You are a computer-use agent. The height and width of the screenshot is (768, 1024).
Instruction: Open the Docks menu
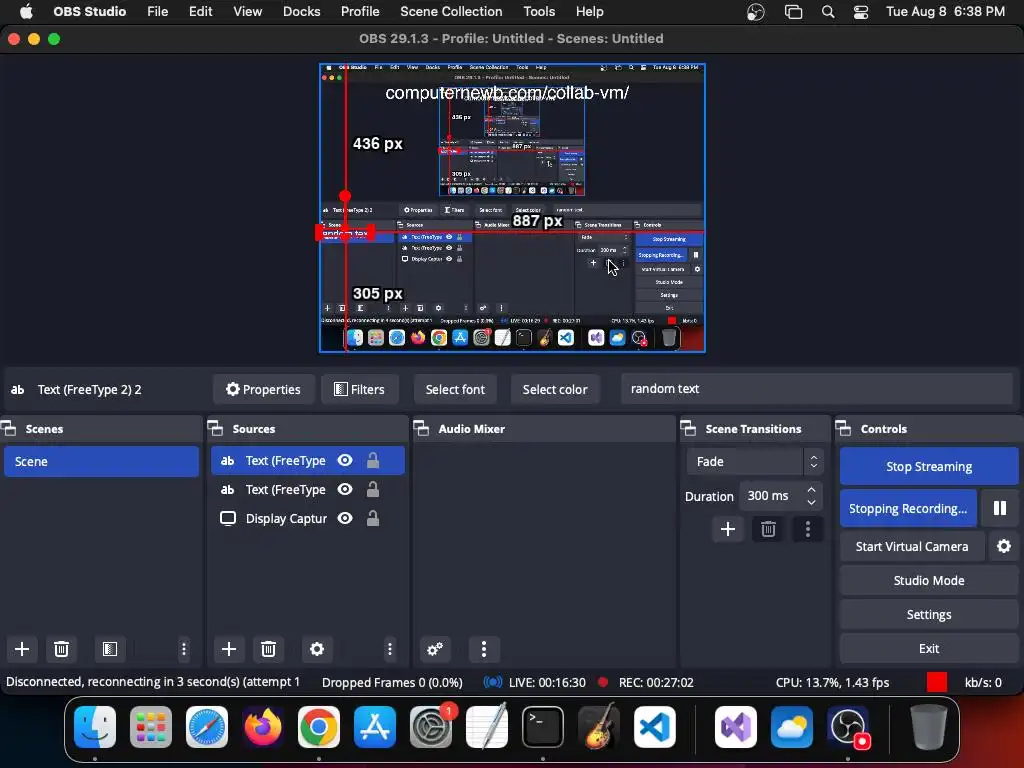301,12
